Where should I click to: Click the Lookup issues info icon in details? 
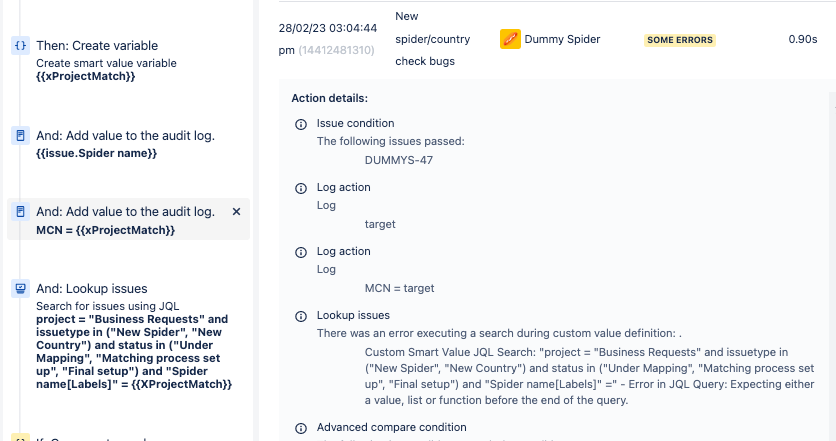301,316
